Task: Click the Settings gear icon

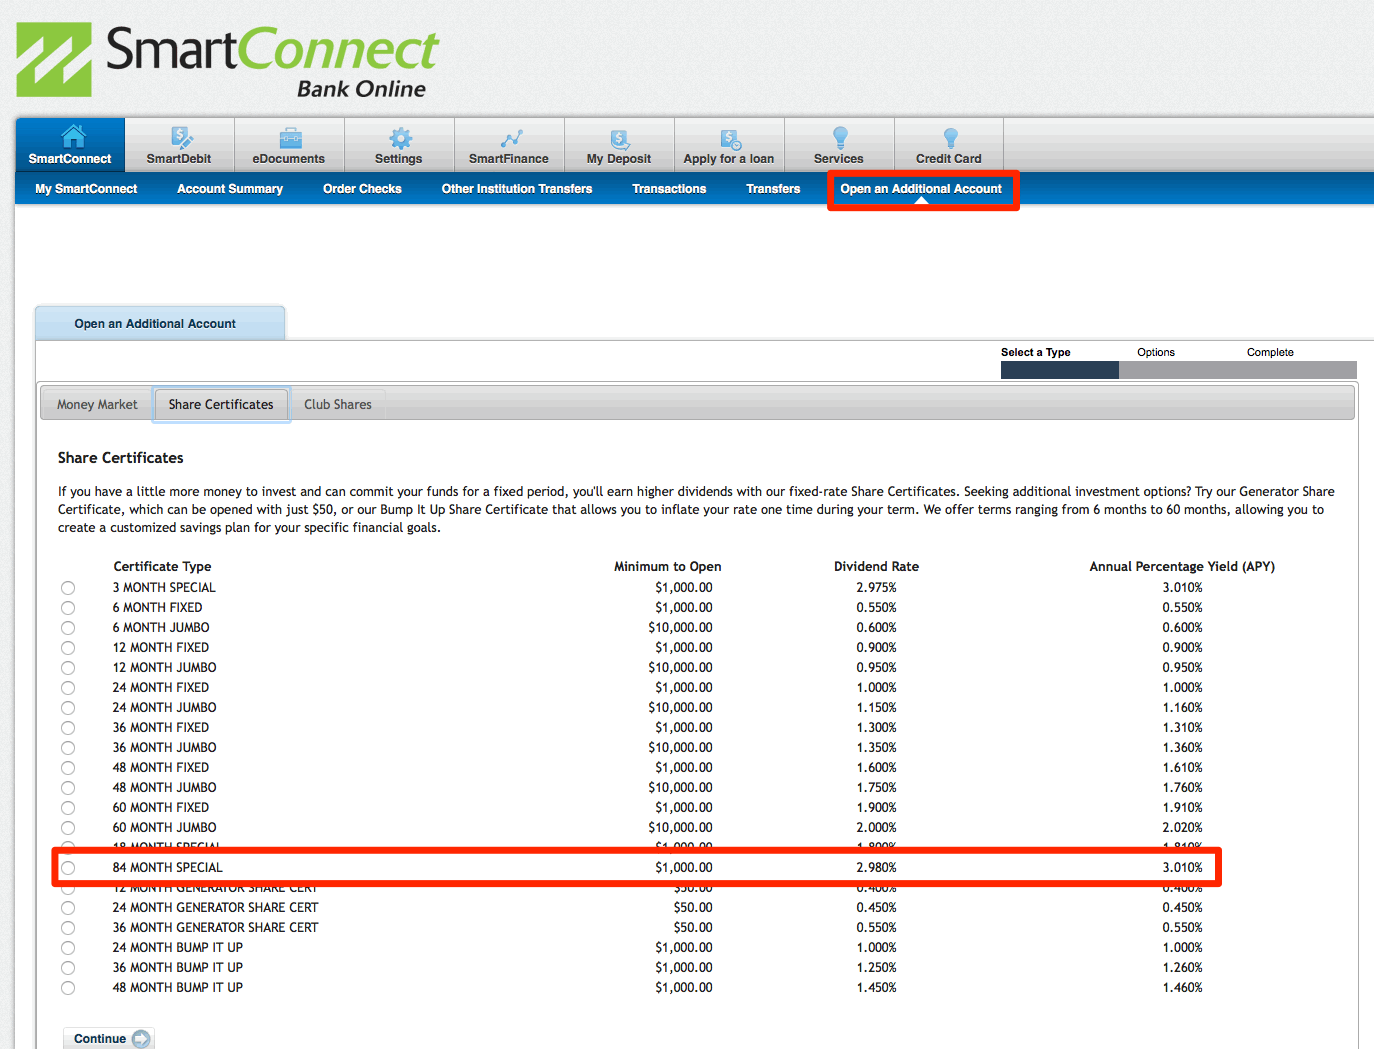Action: pos(400,138)
